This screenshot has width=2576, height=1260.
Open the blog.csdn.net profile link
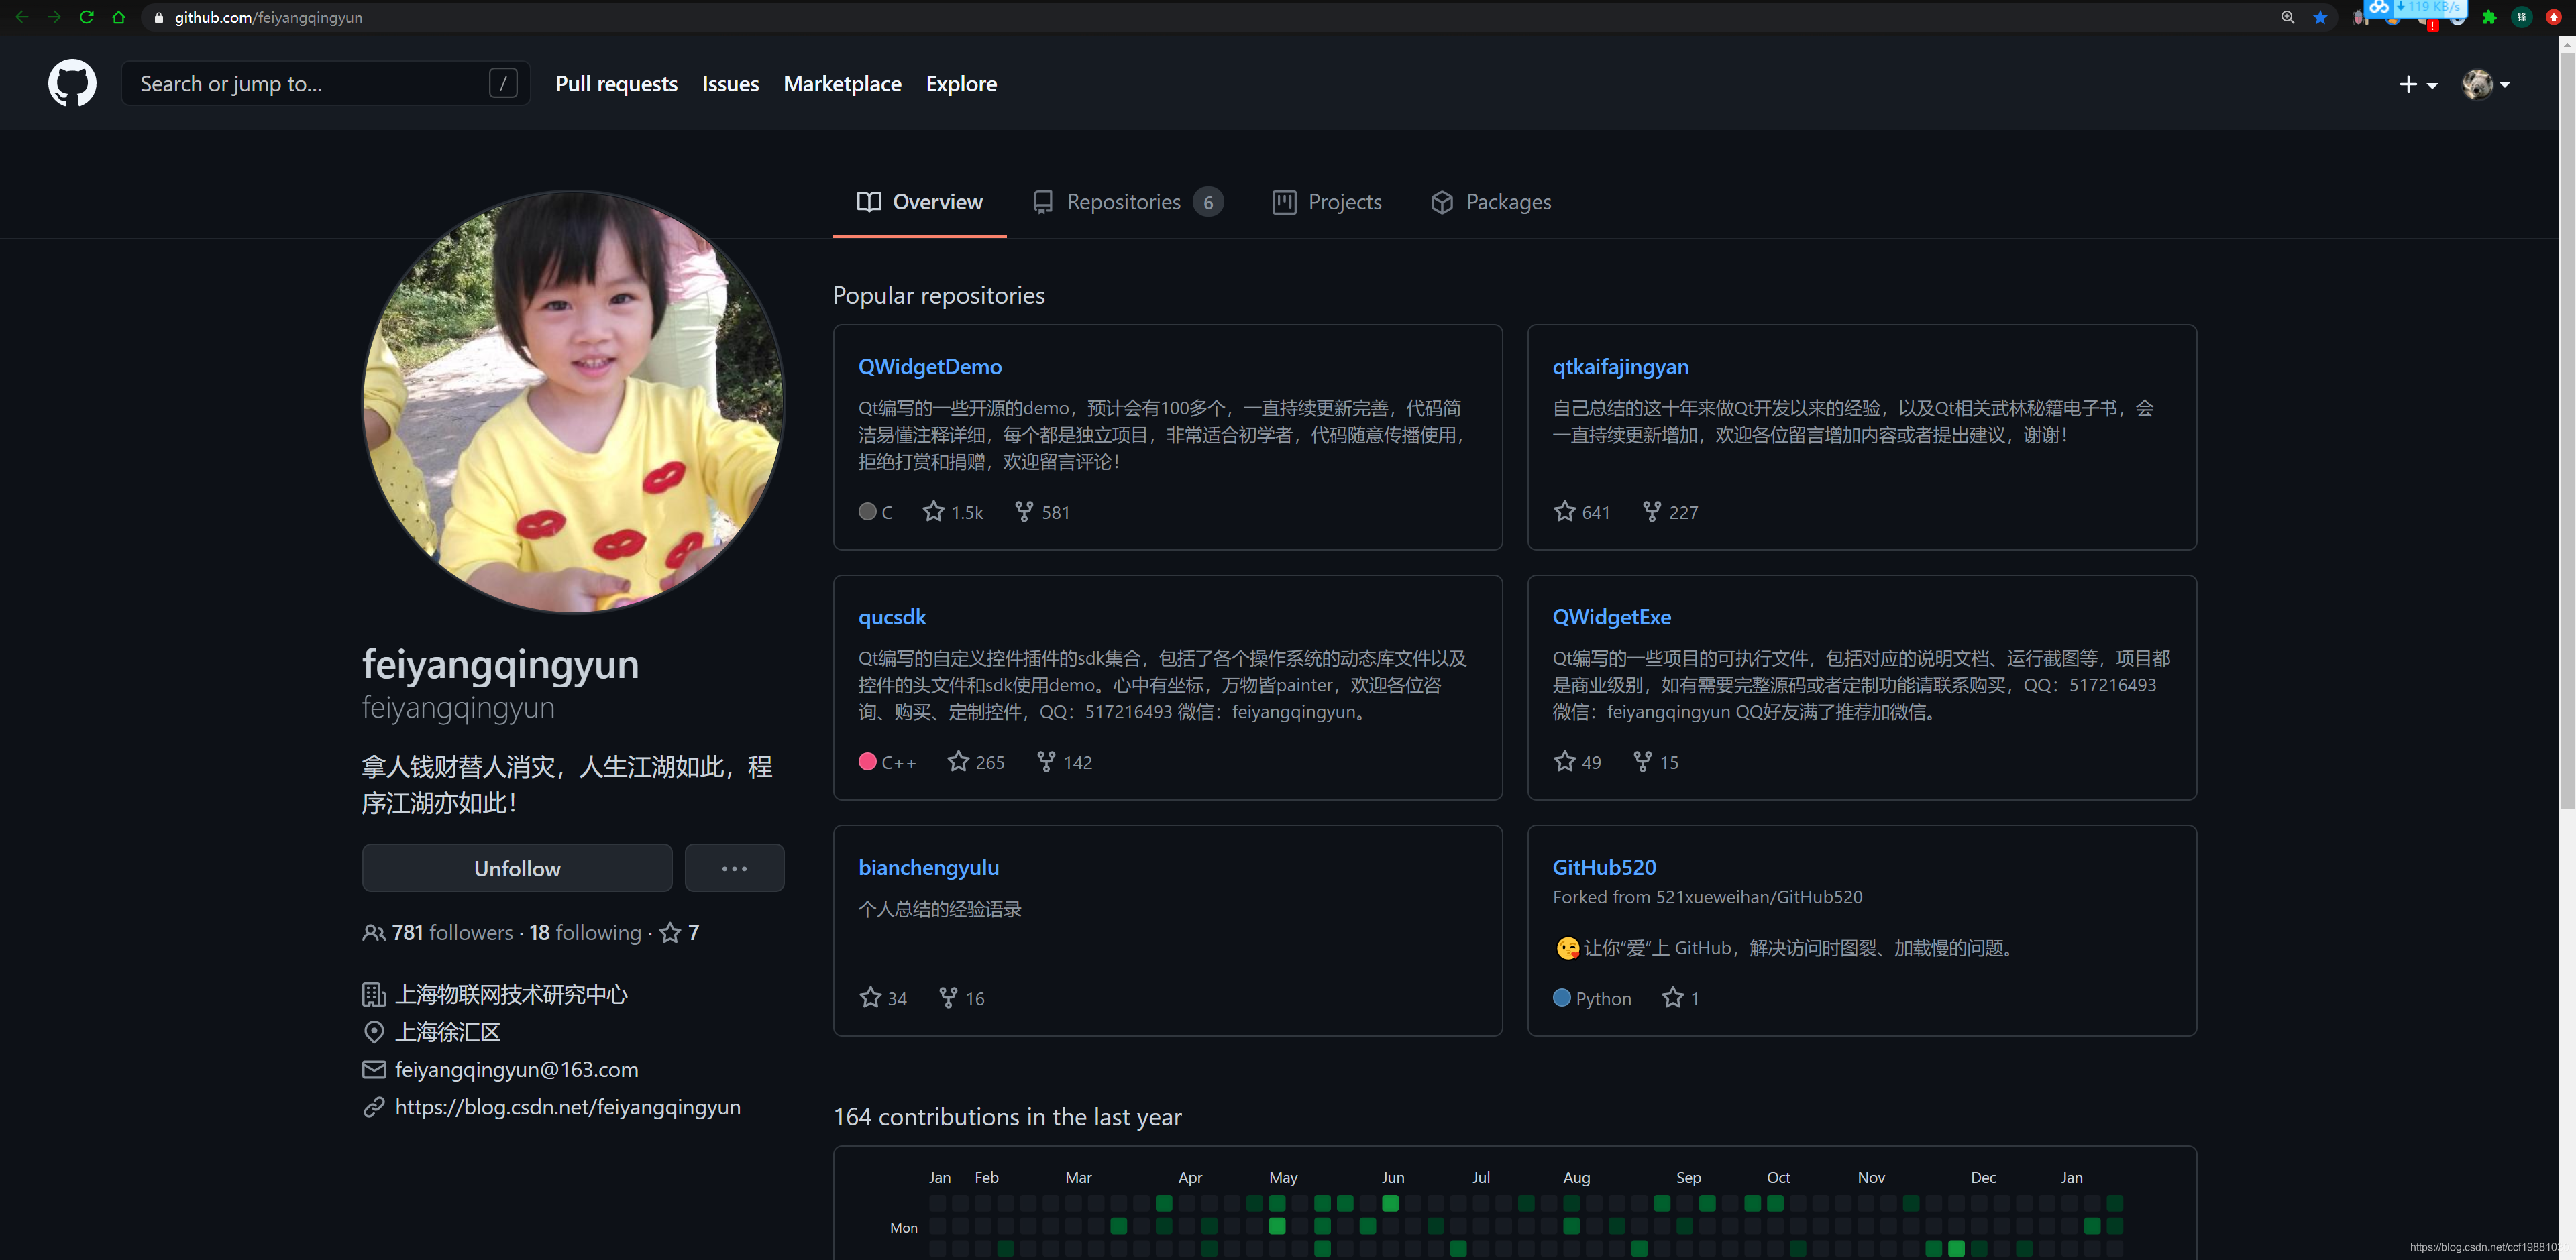(567, 1107)
